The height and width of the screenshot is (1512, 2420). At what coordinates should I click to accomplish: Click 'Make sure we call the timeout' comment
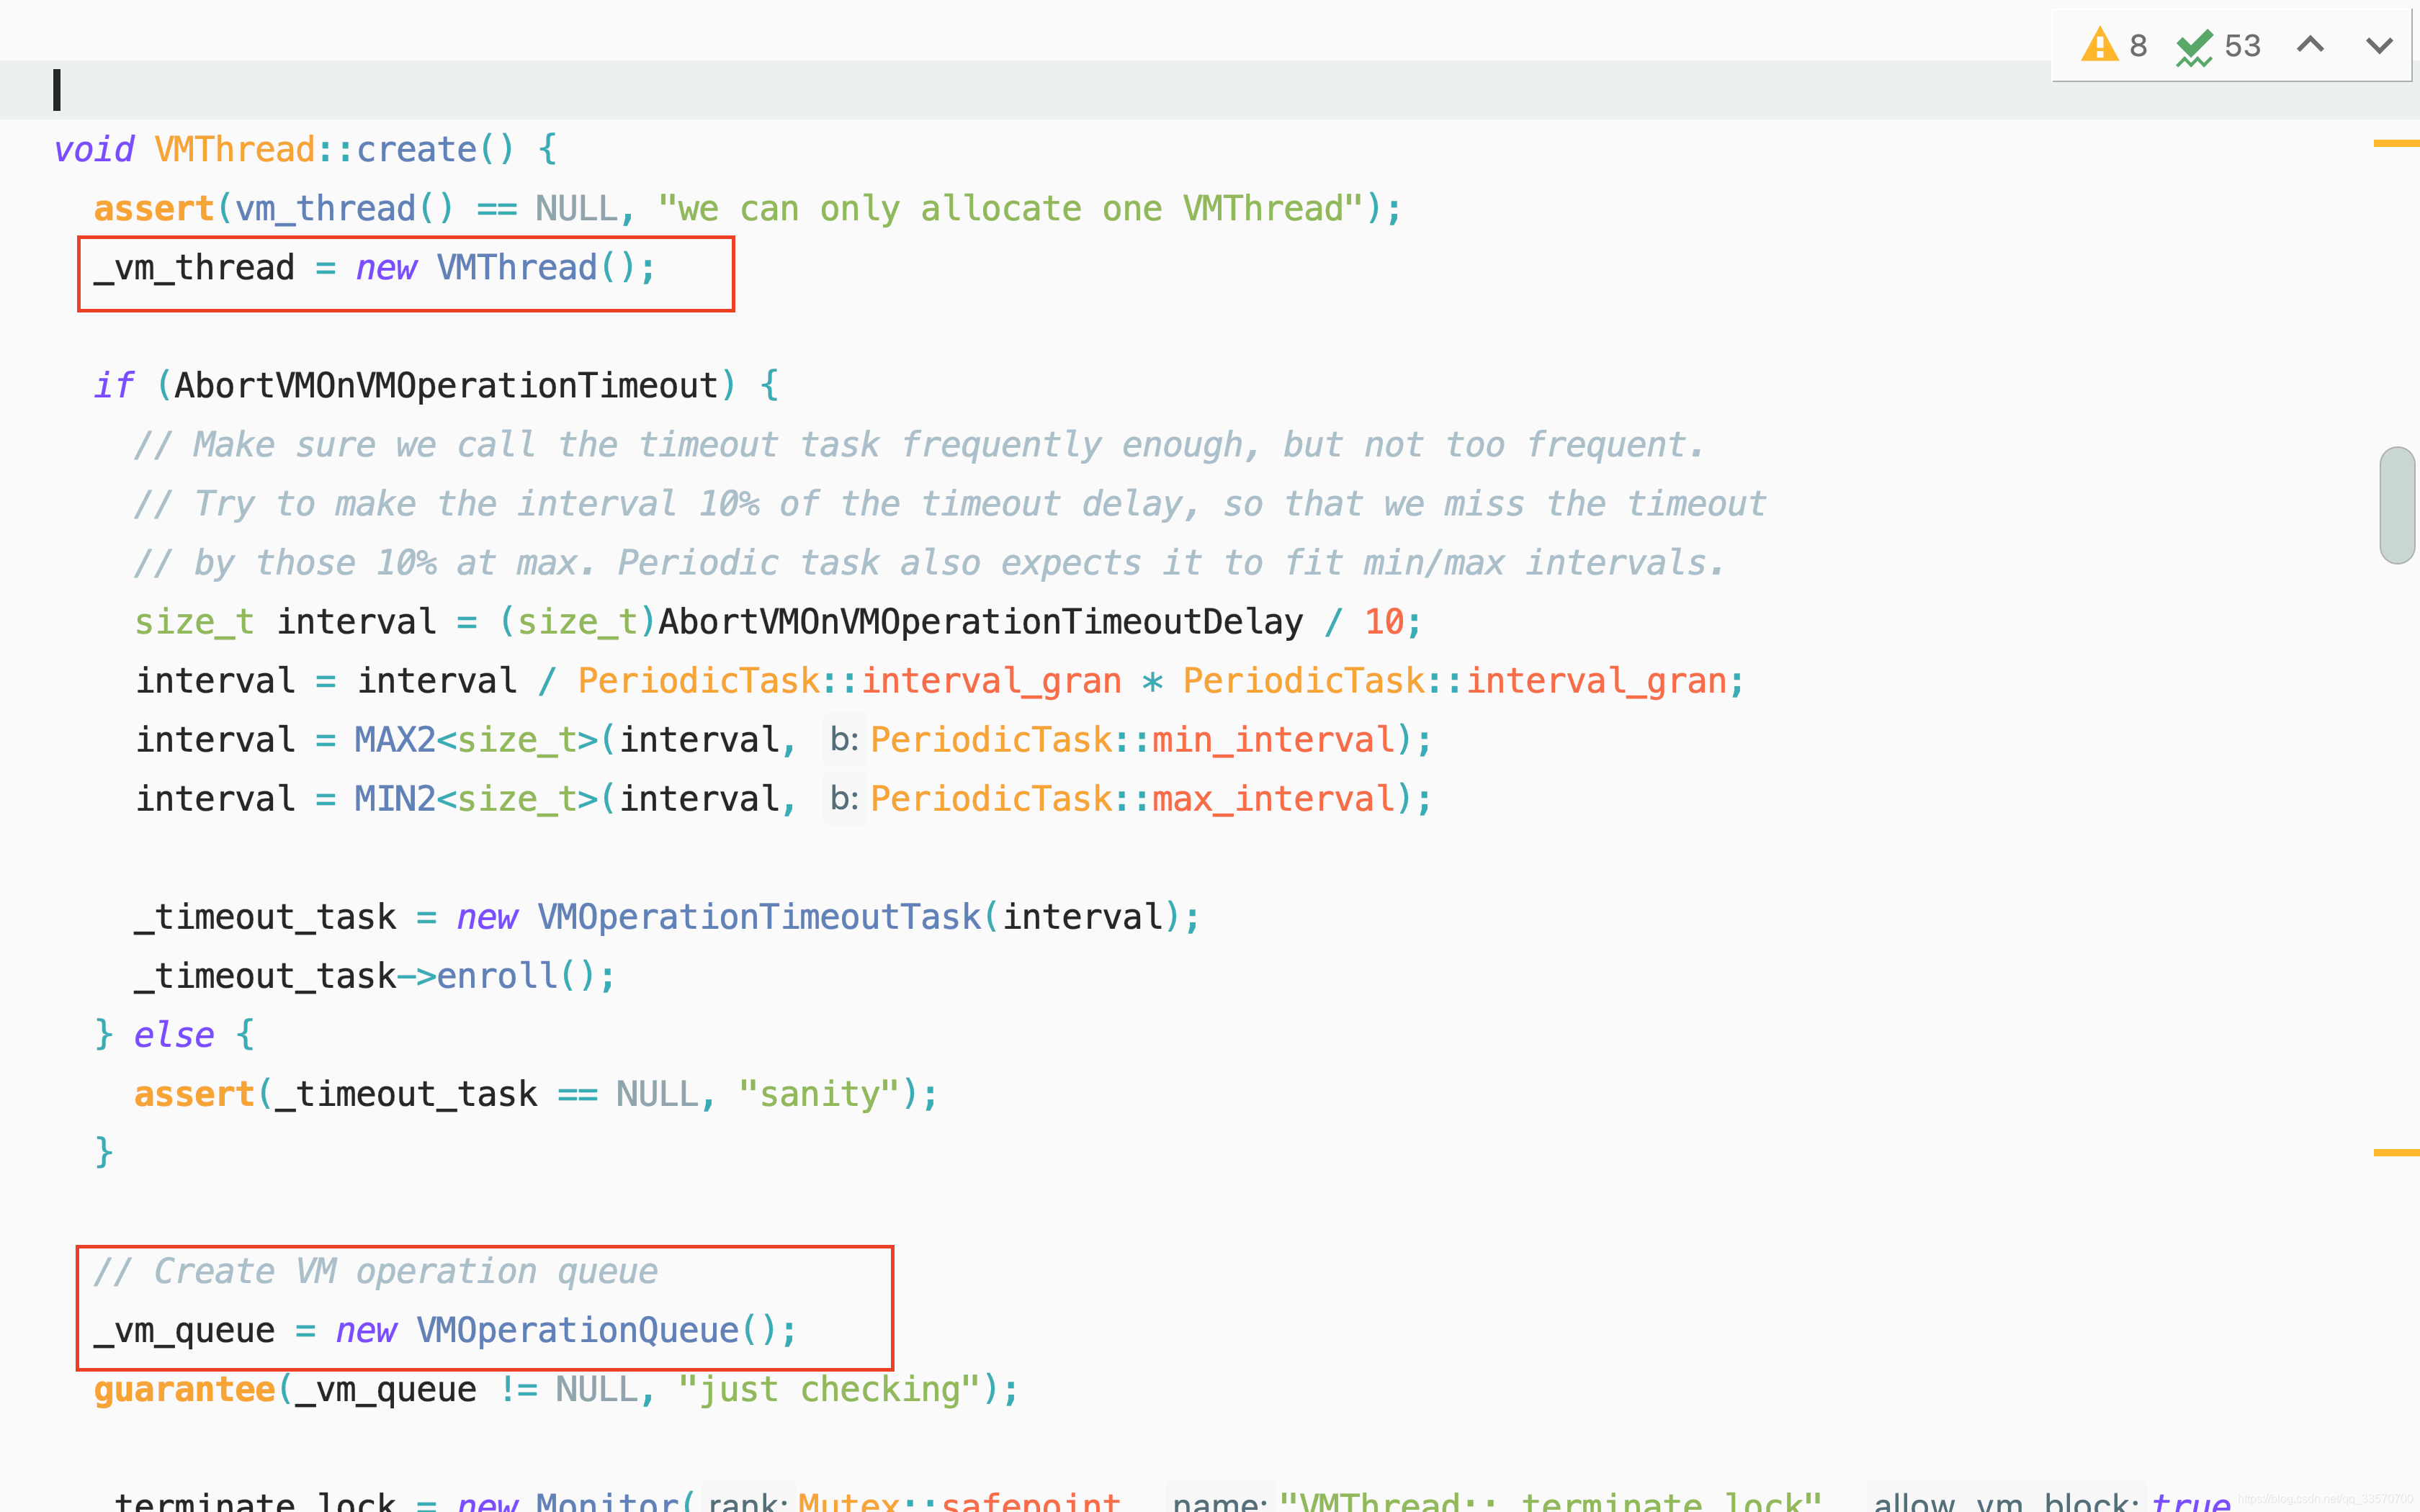point(920,445)
